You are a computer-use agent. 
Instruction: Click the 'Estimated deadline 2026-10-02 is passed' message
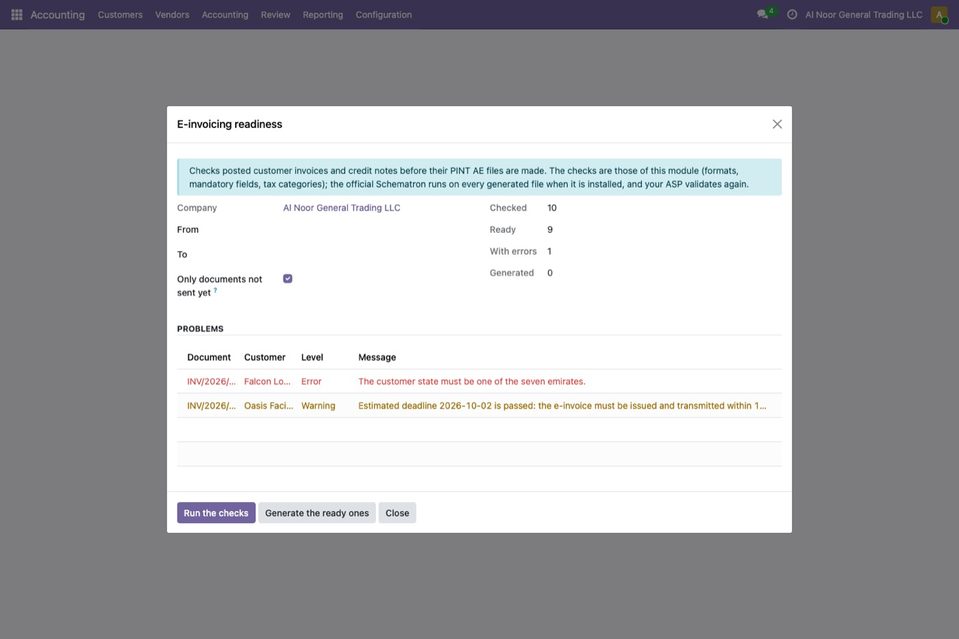tap(562, 406)
